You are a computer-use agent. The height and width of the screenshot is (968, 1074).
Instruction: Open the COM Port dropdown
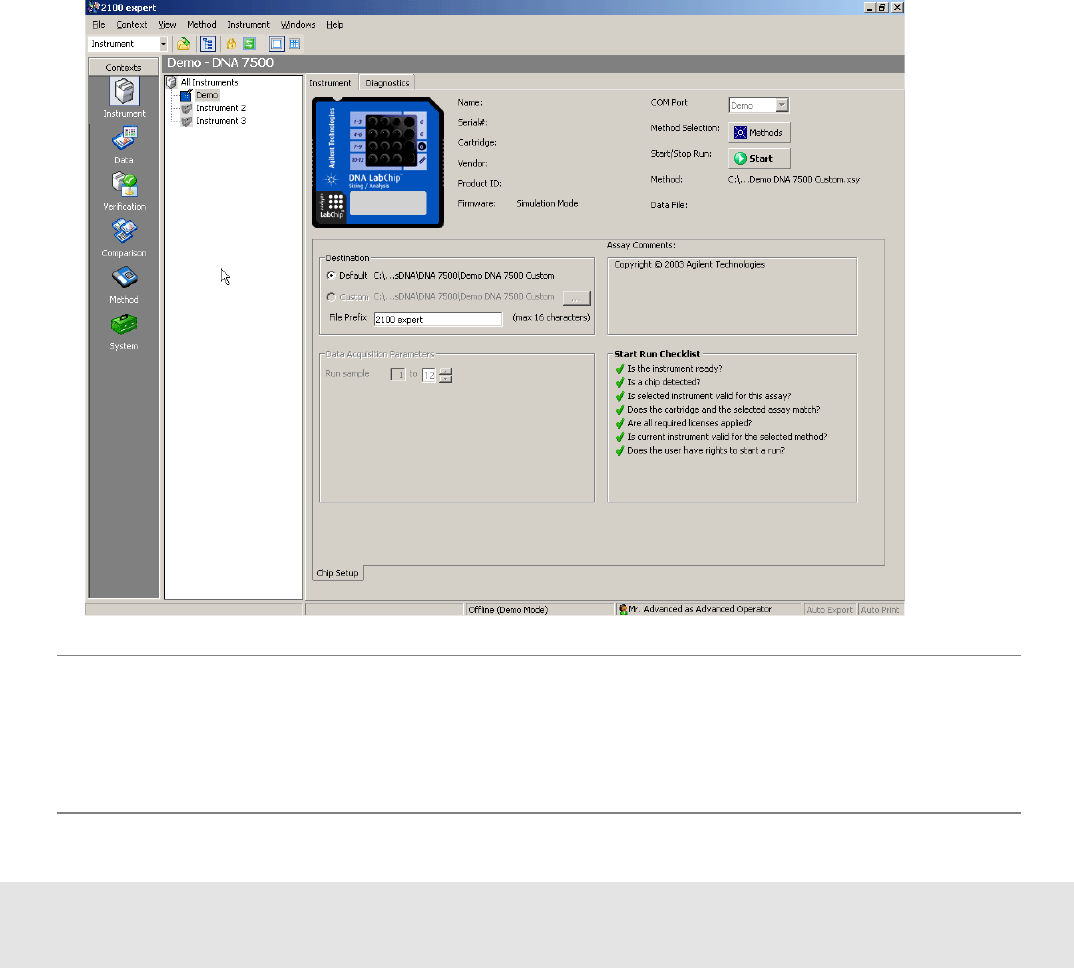782,105
